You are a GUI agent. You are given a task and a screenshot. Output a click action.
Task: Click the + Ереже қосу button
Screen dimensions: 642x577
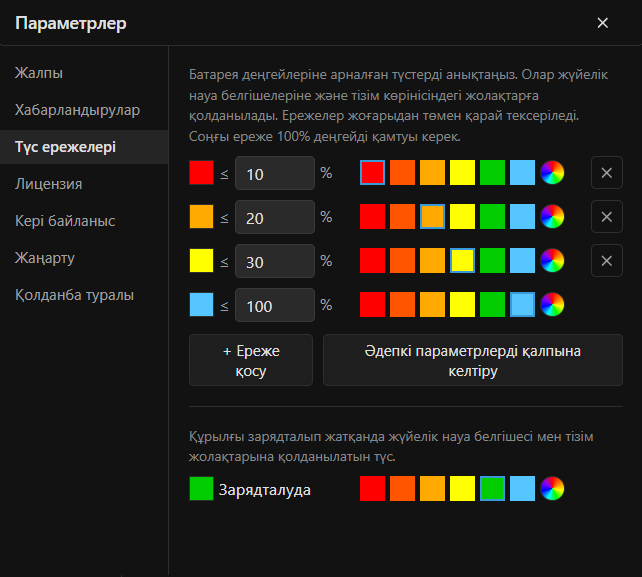tap(251, 360)
